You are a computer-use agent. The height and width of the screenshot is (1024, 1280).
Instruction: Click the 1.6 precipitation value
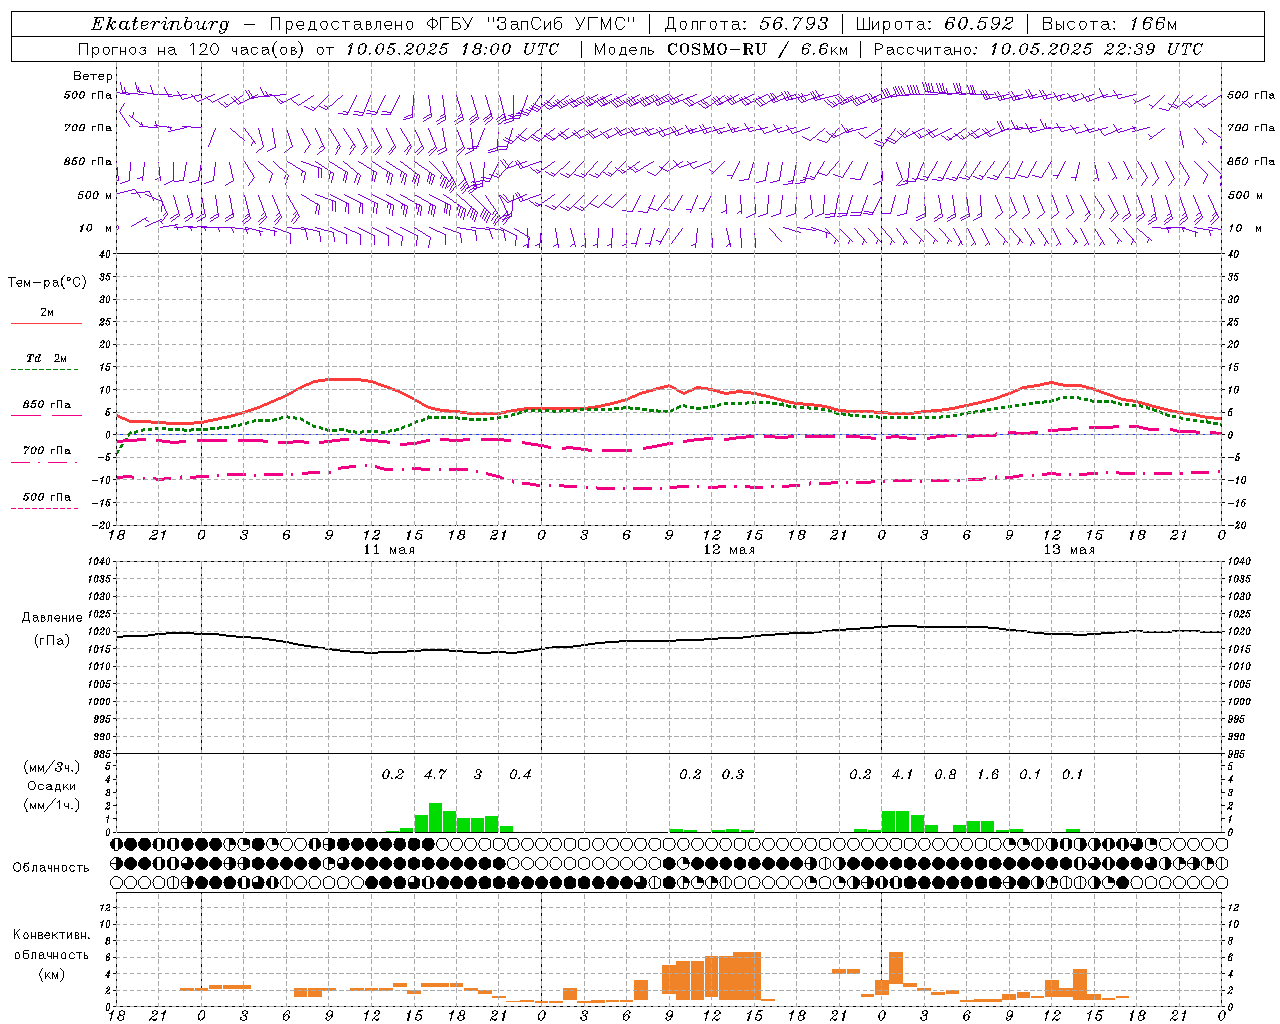coord(988,774)
